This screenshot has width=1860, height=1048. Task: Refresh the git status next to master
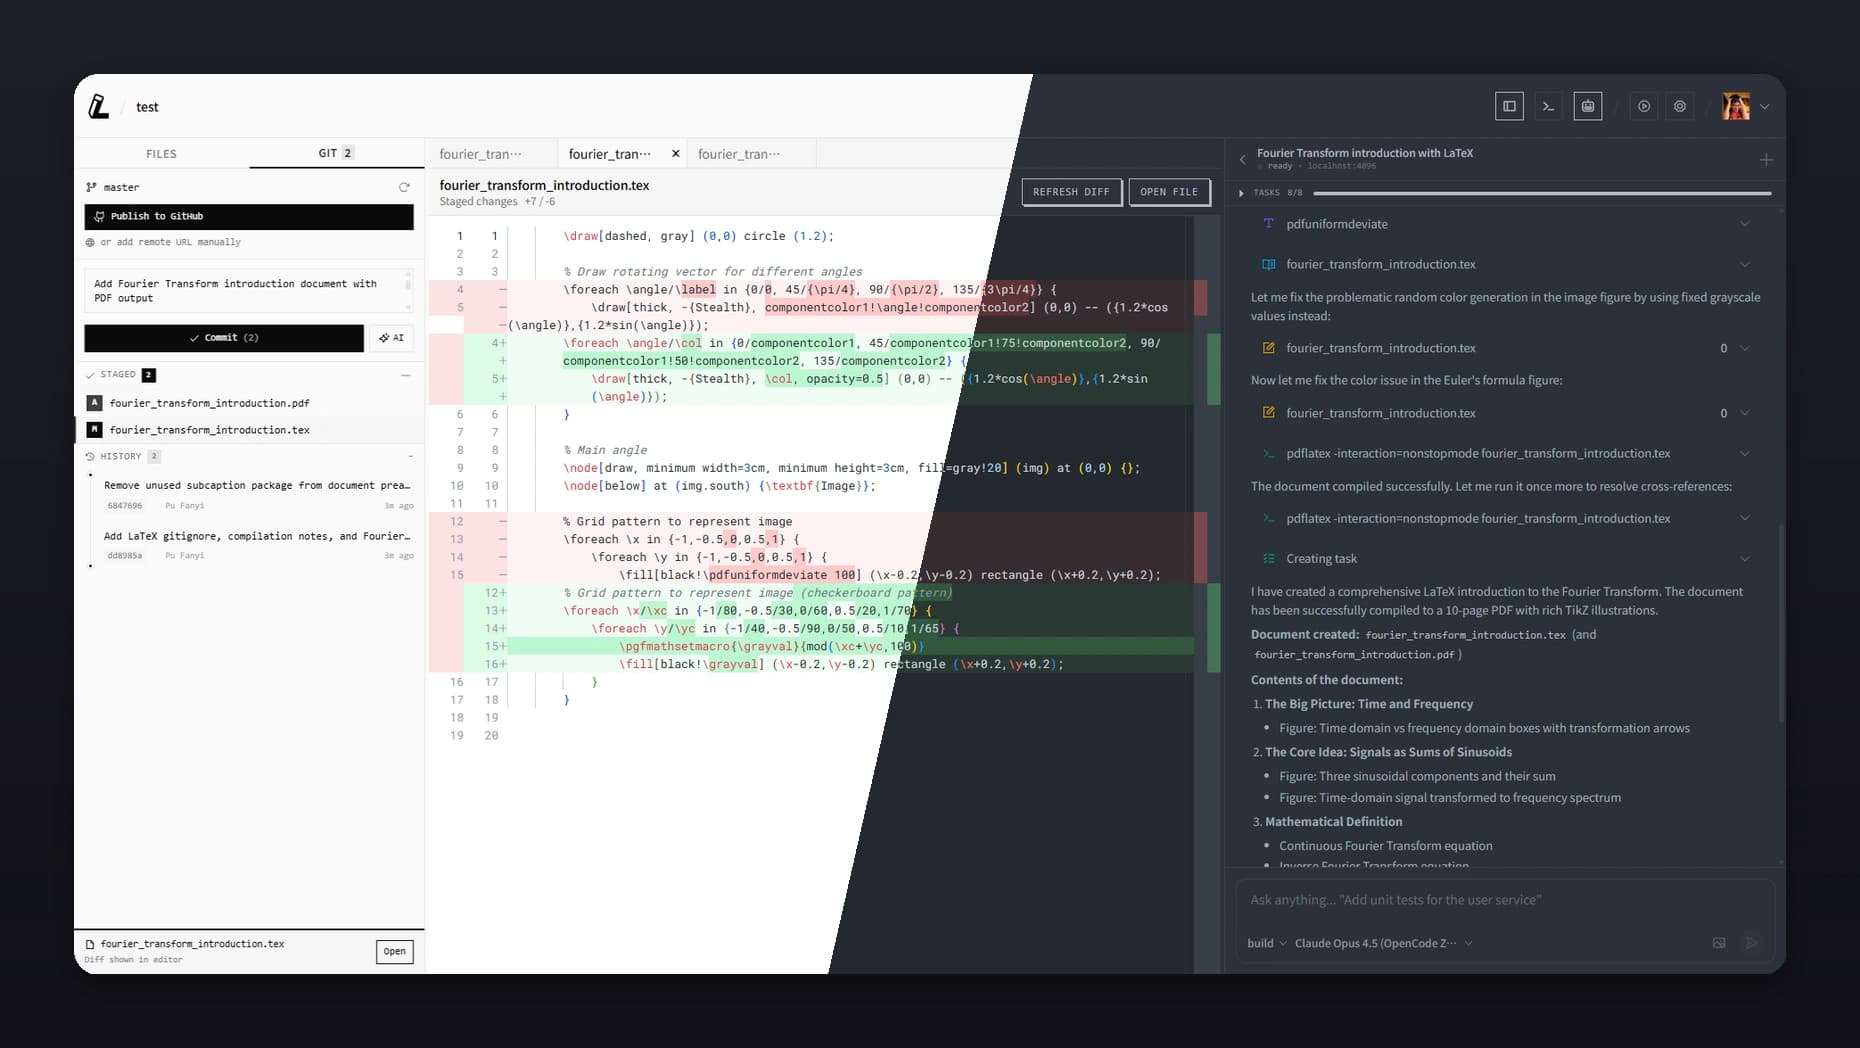click(404, 187)
